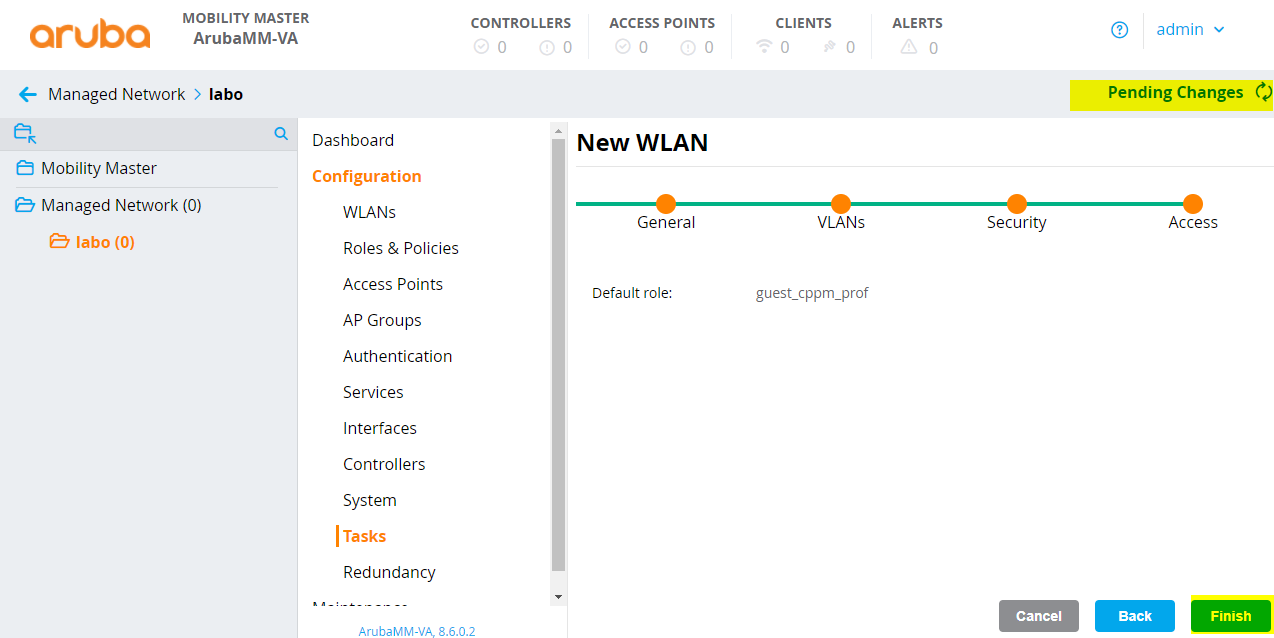Viewport: 1274px width, 638px height.
Task: Click ArubaMM-VA, 8.6.0.2 version link
Action: coord(417,631)
